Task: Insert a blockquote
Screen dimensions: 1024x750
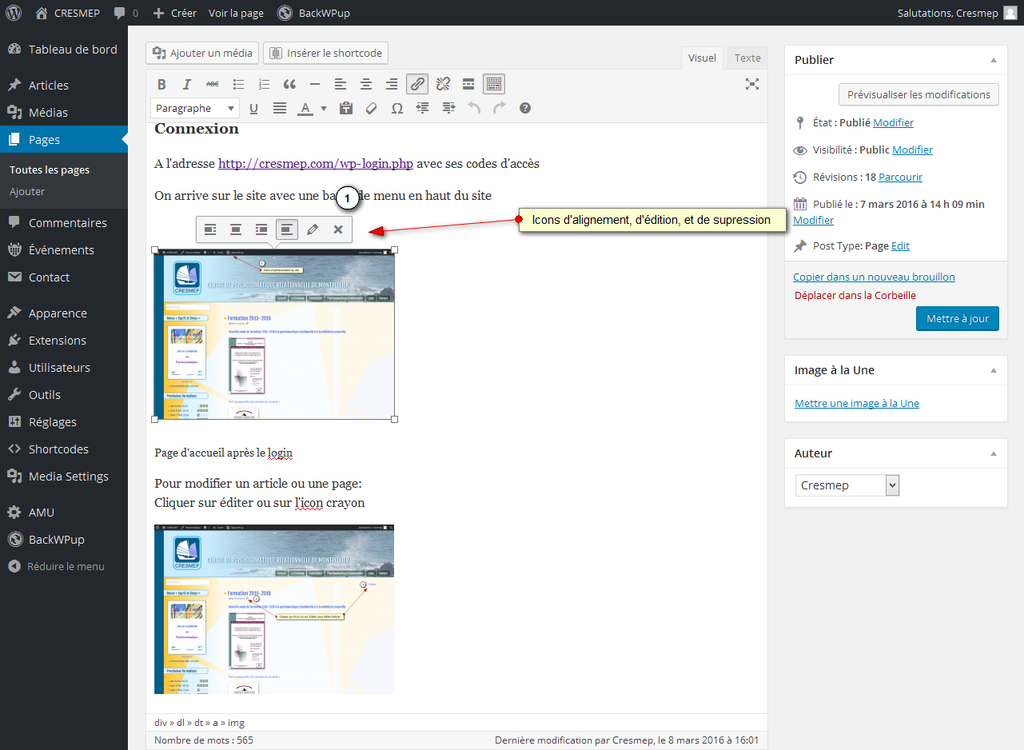Action: [289, 84]
